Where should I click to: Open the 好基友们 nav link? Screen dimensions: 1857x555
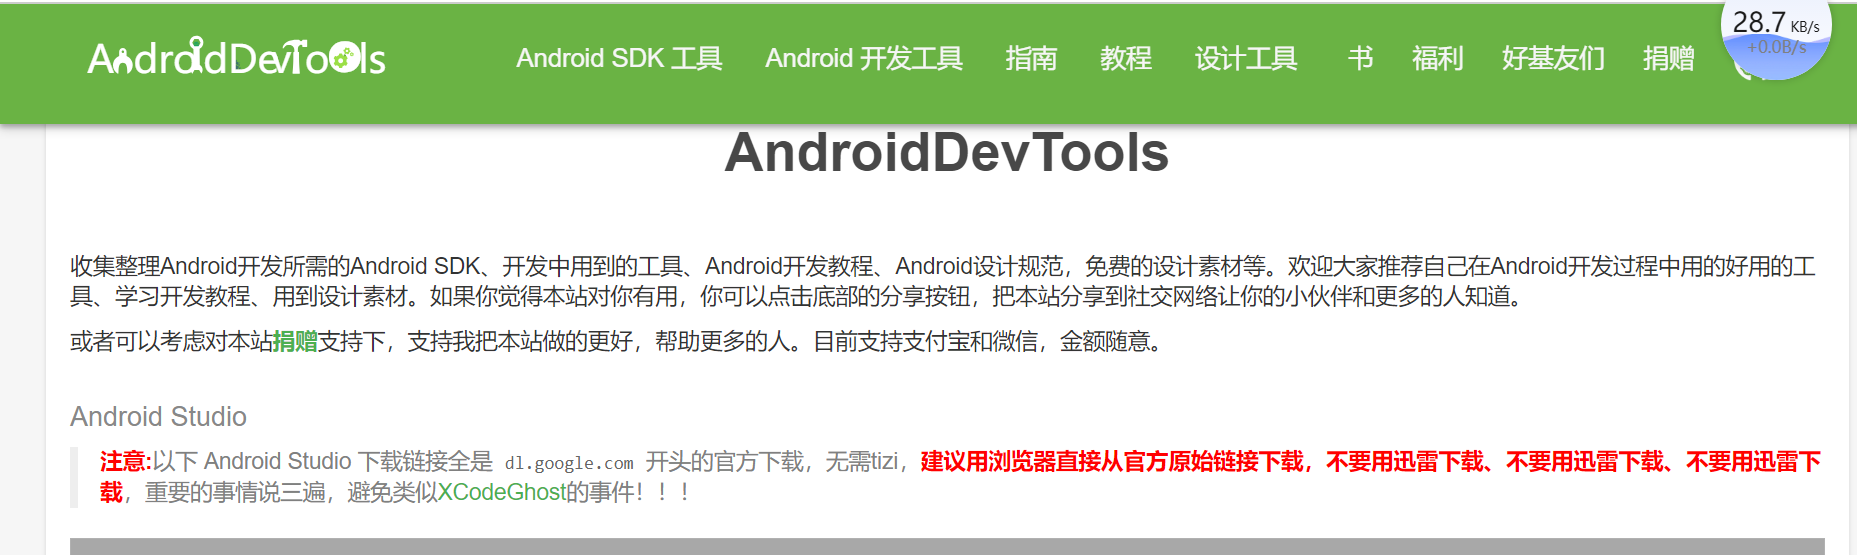[1553, 58]
